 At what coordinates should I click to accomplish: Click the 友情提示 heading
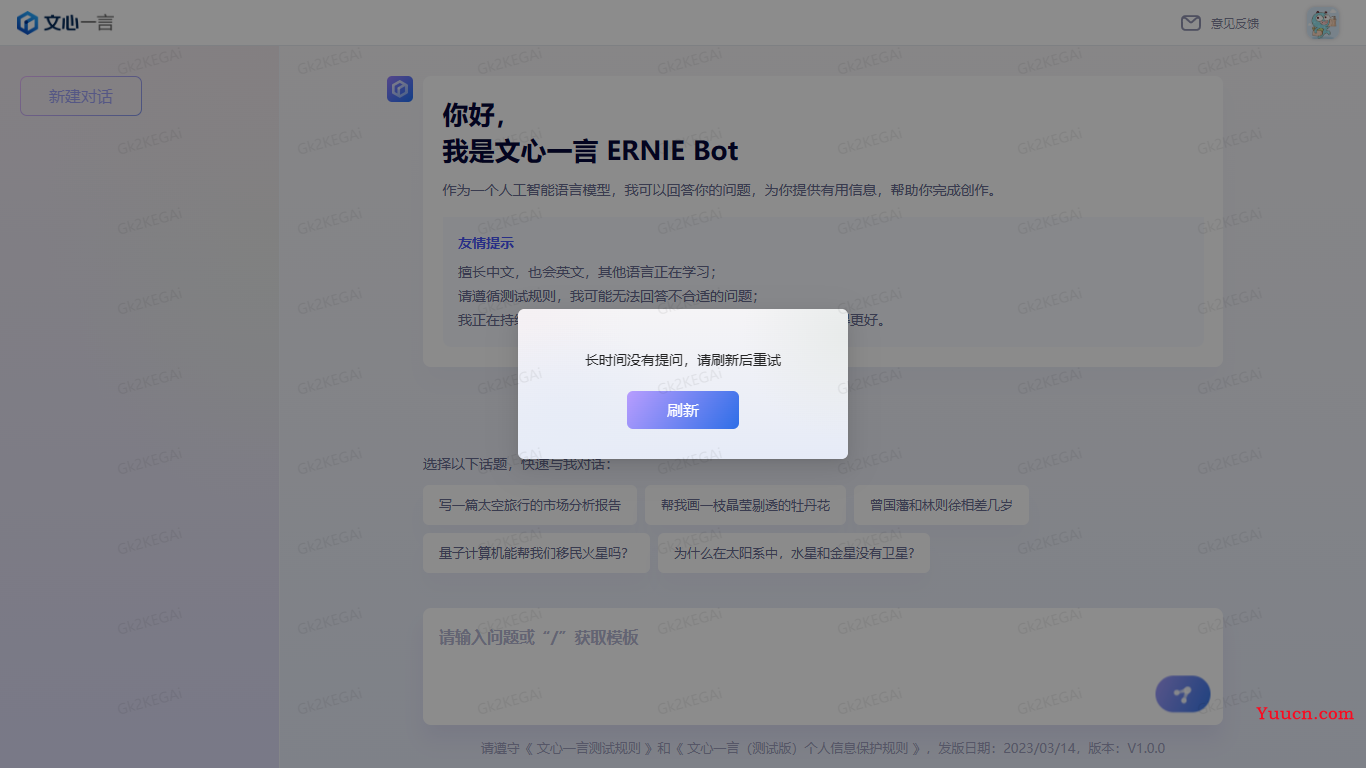click(486, 243)
